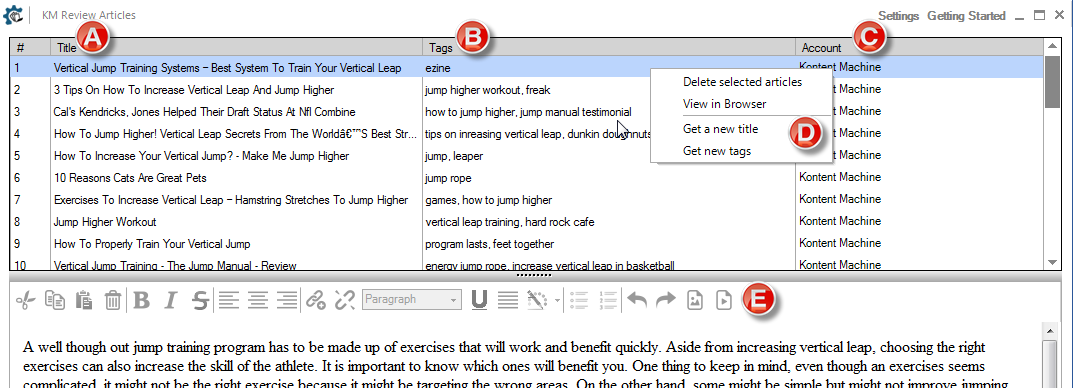Insert a video with play icon
The image size is (1073, 388).
tap(723, 300)
